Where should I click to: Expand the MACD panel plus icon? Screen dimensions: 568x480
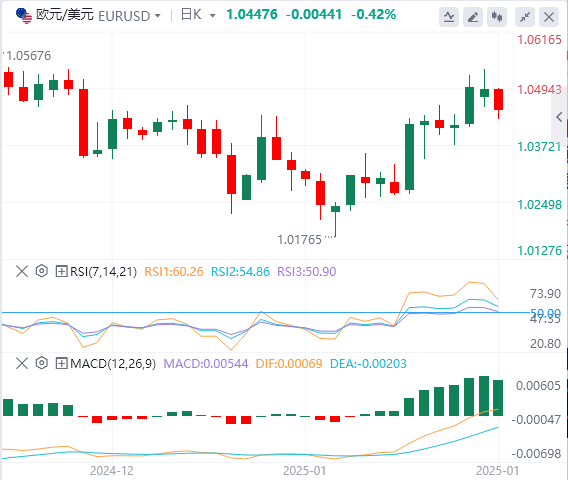click(x=62, y=363)
